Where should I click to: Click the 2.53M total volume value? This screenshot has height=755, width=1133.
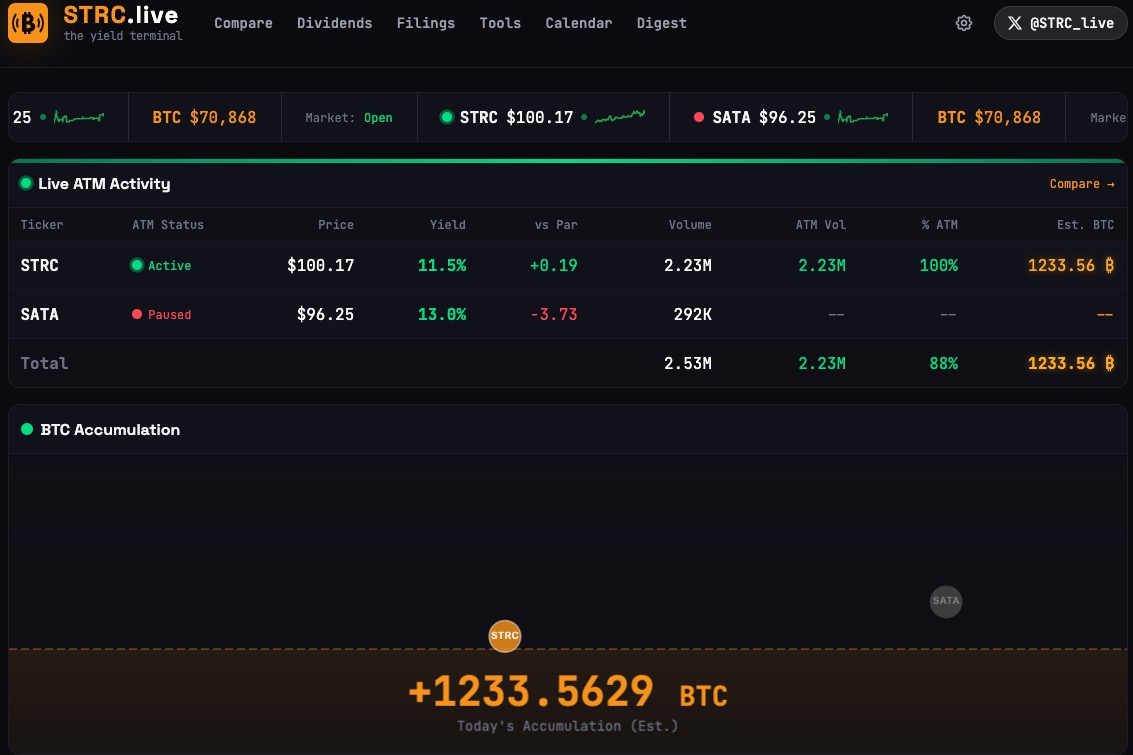click(688, 363)
